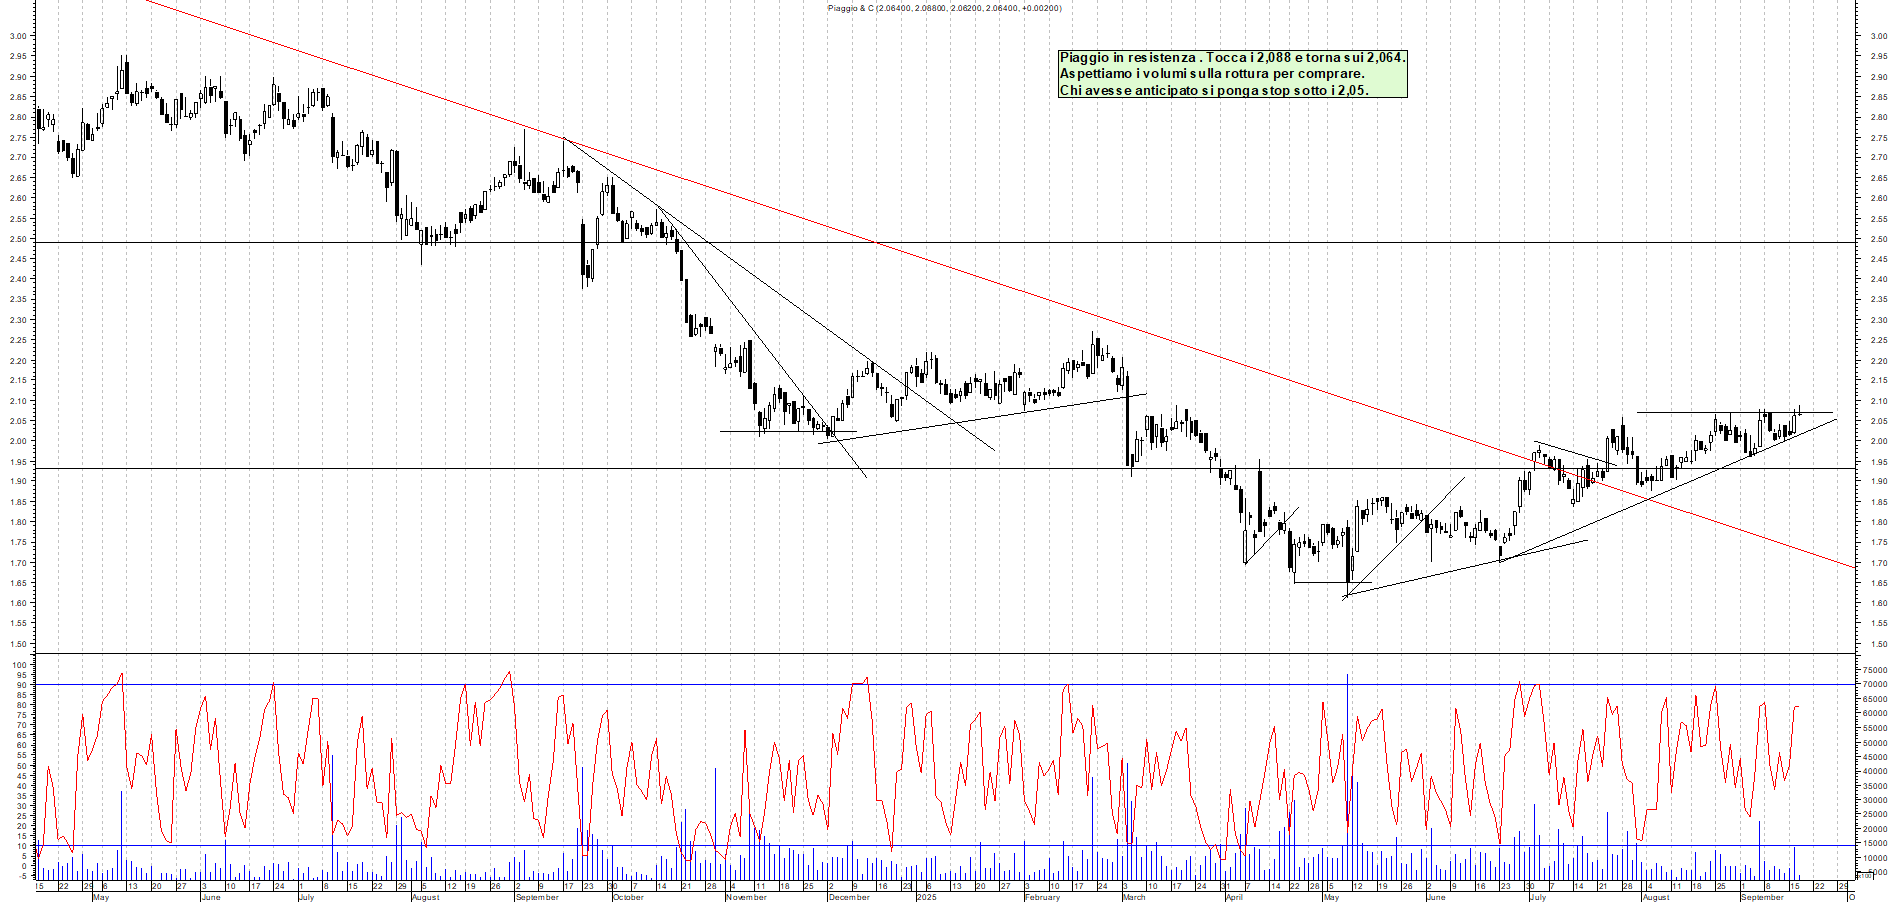Select the April month label on the time axis
Screen dimensions: 1890x902
1234,897
